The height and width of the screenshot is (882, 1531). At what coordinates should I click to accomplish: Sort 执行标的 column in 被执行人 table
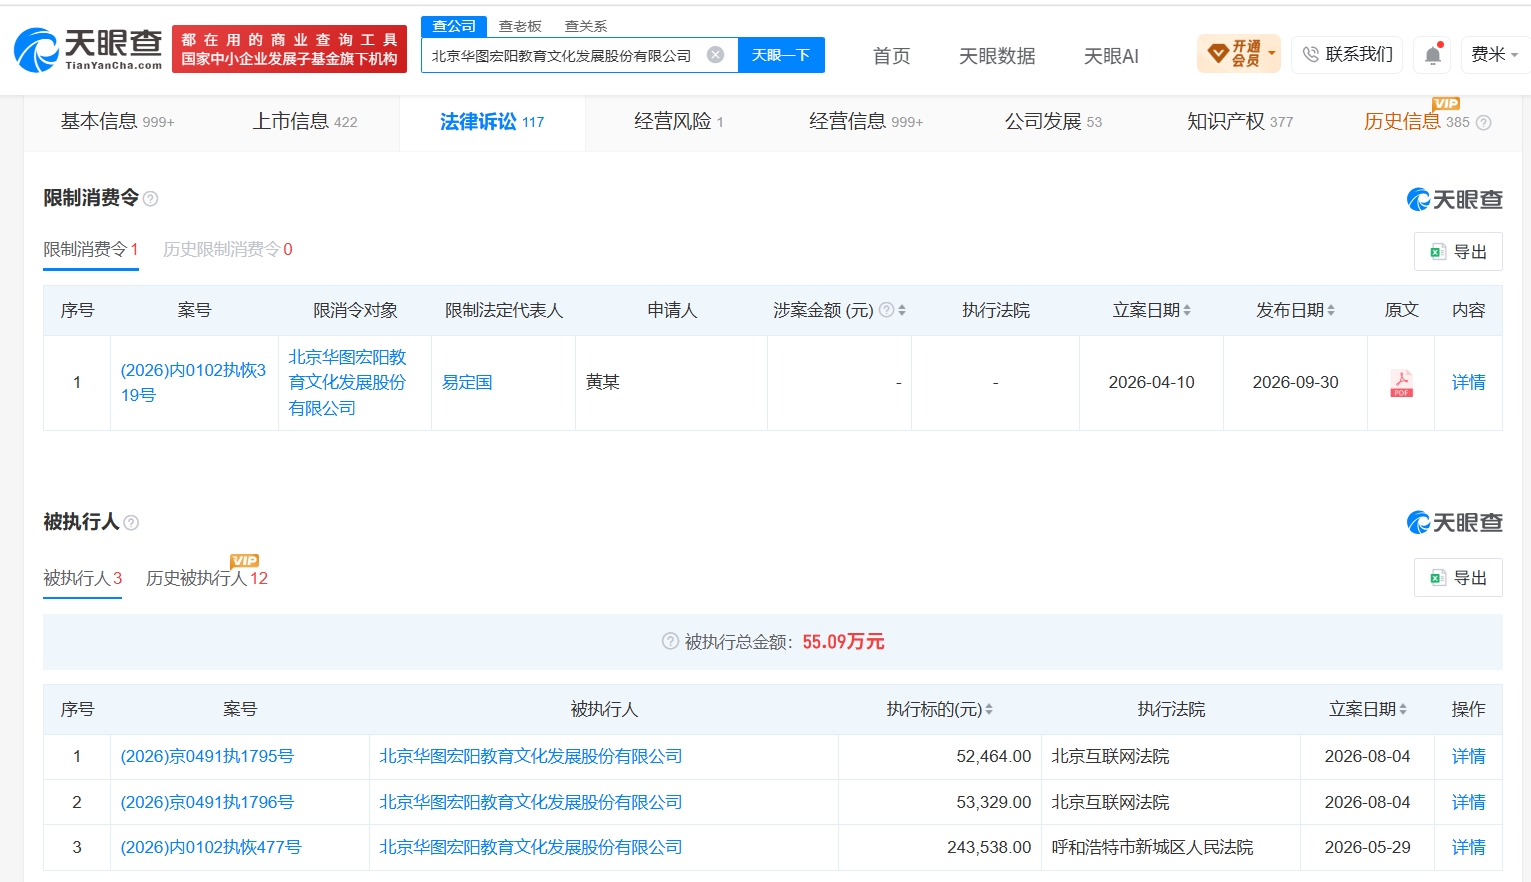(989, 710)
